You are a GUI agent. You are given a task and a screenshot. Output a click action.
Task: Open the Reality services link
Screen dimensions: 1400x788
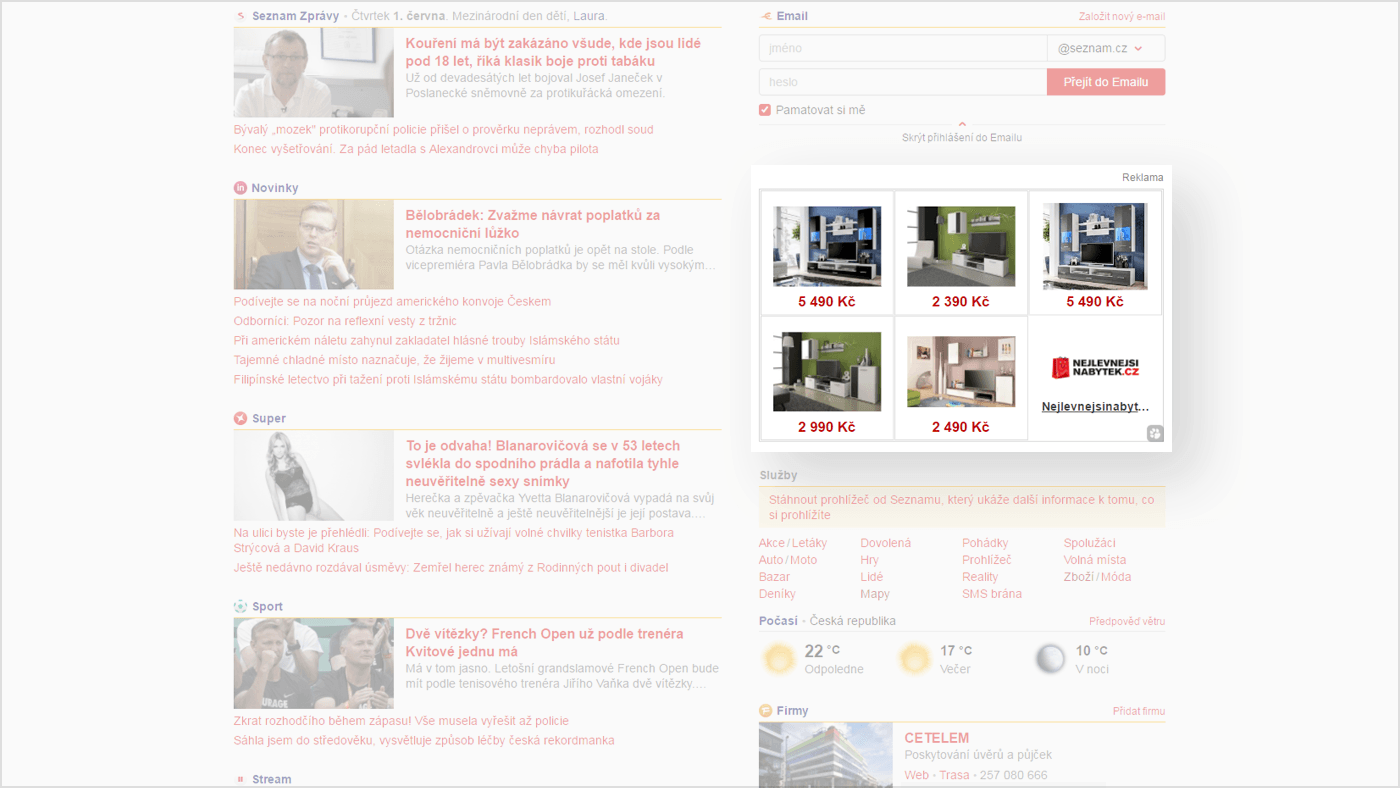(980, 577)
